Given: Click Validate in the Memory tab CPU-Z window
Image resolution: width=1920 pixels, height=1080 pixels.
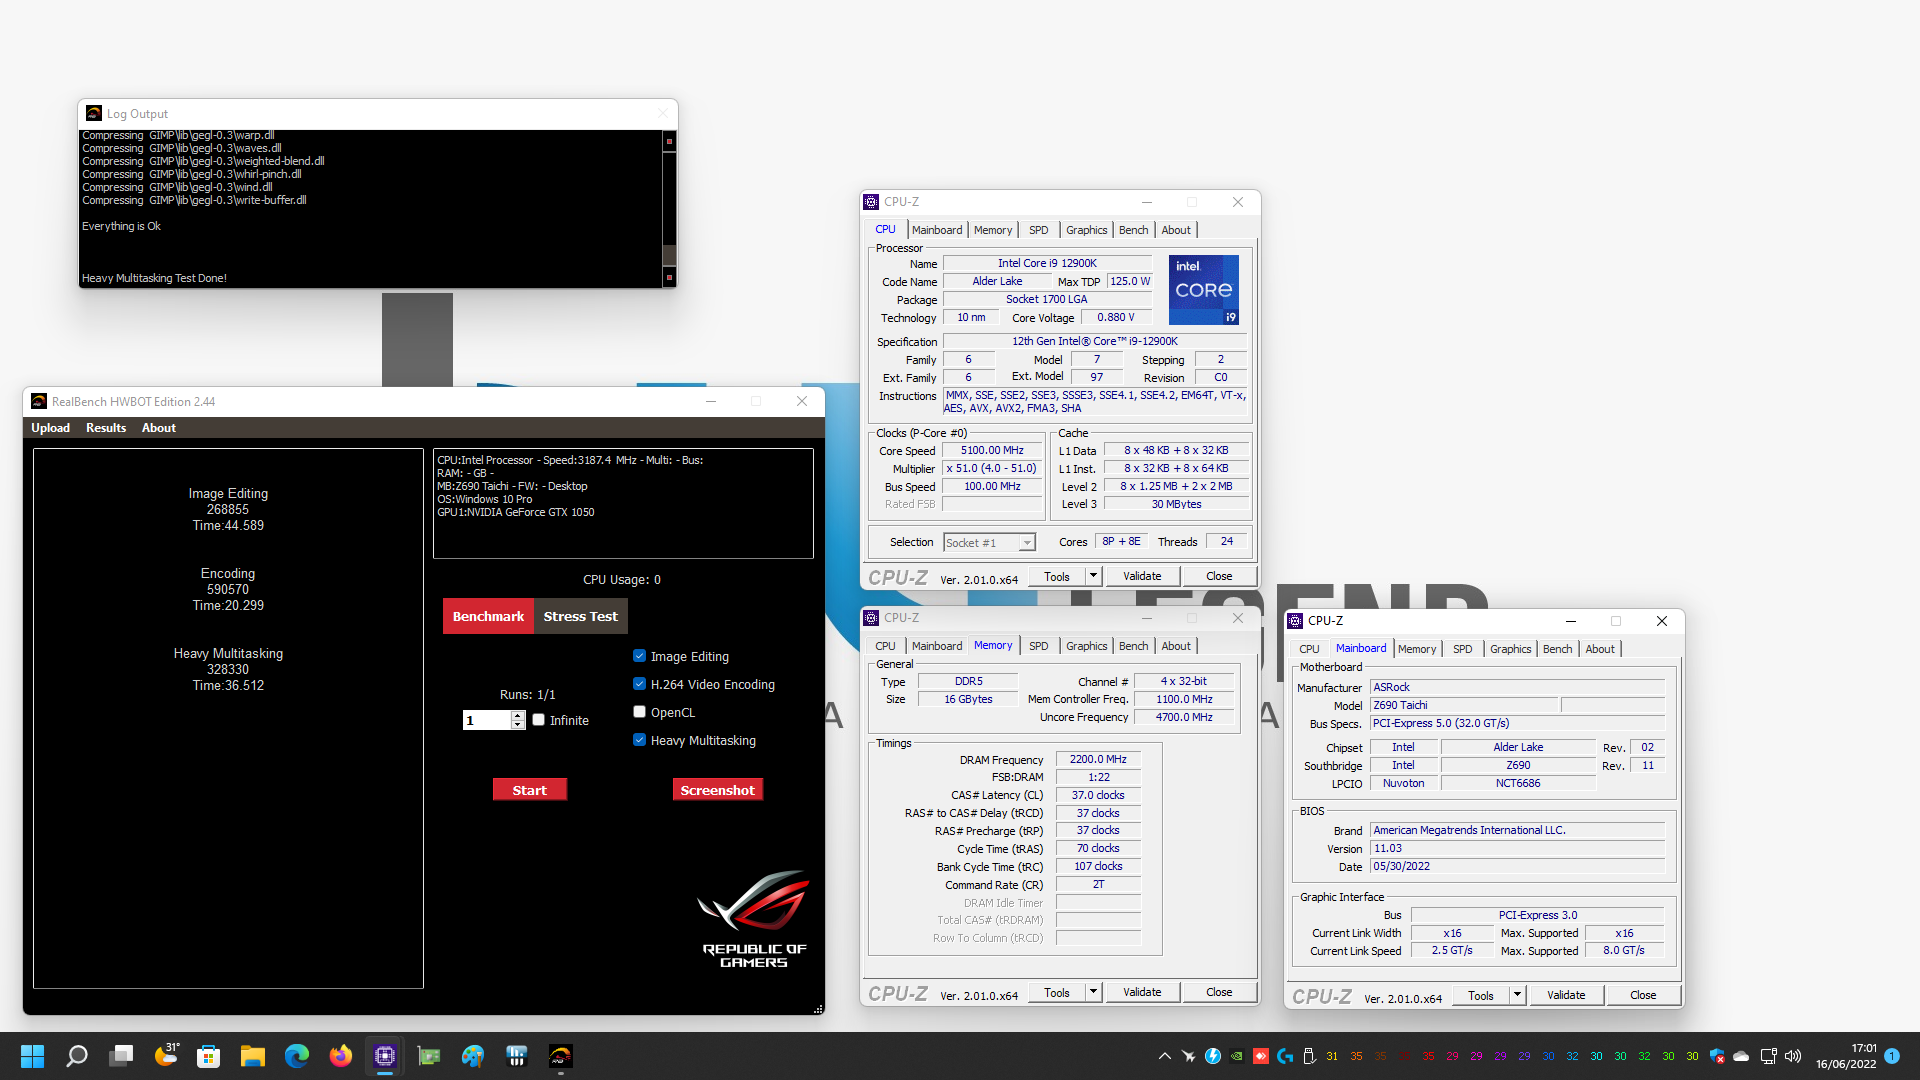Looking at the screenshot, I should tap(1142, 992).
